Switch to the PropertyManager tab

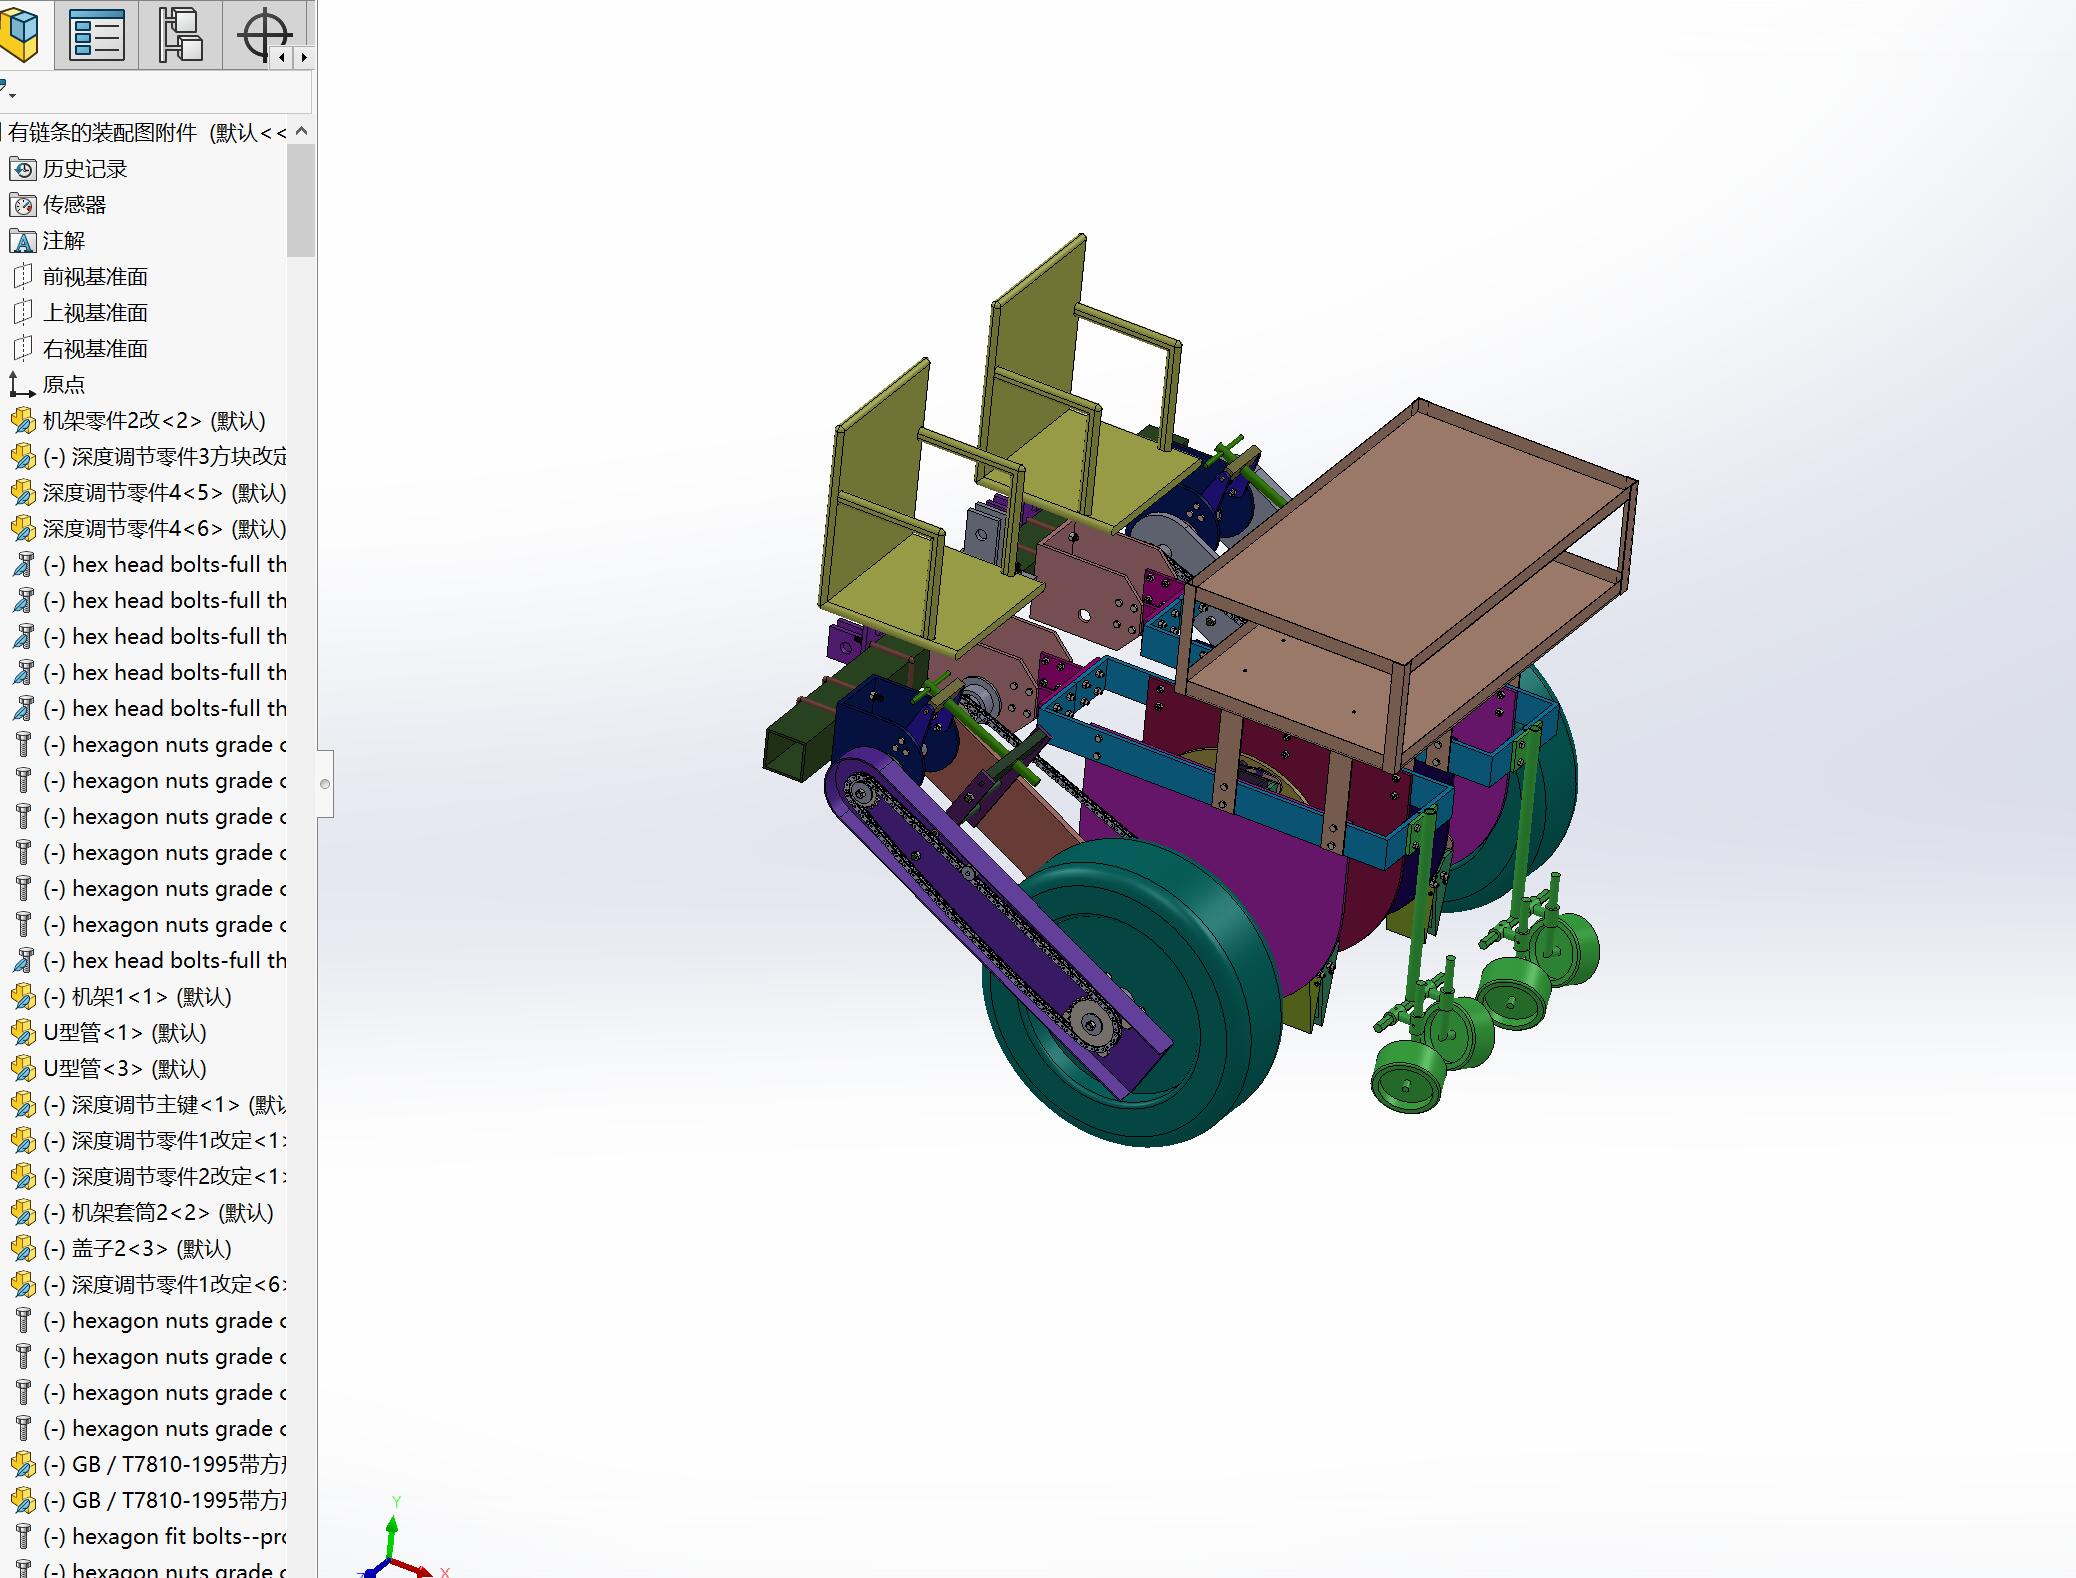click(97, 34)
